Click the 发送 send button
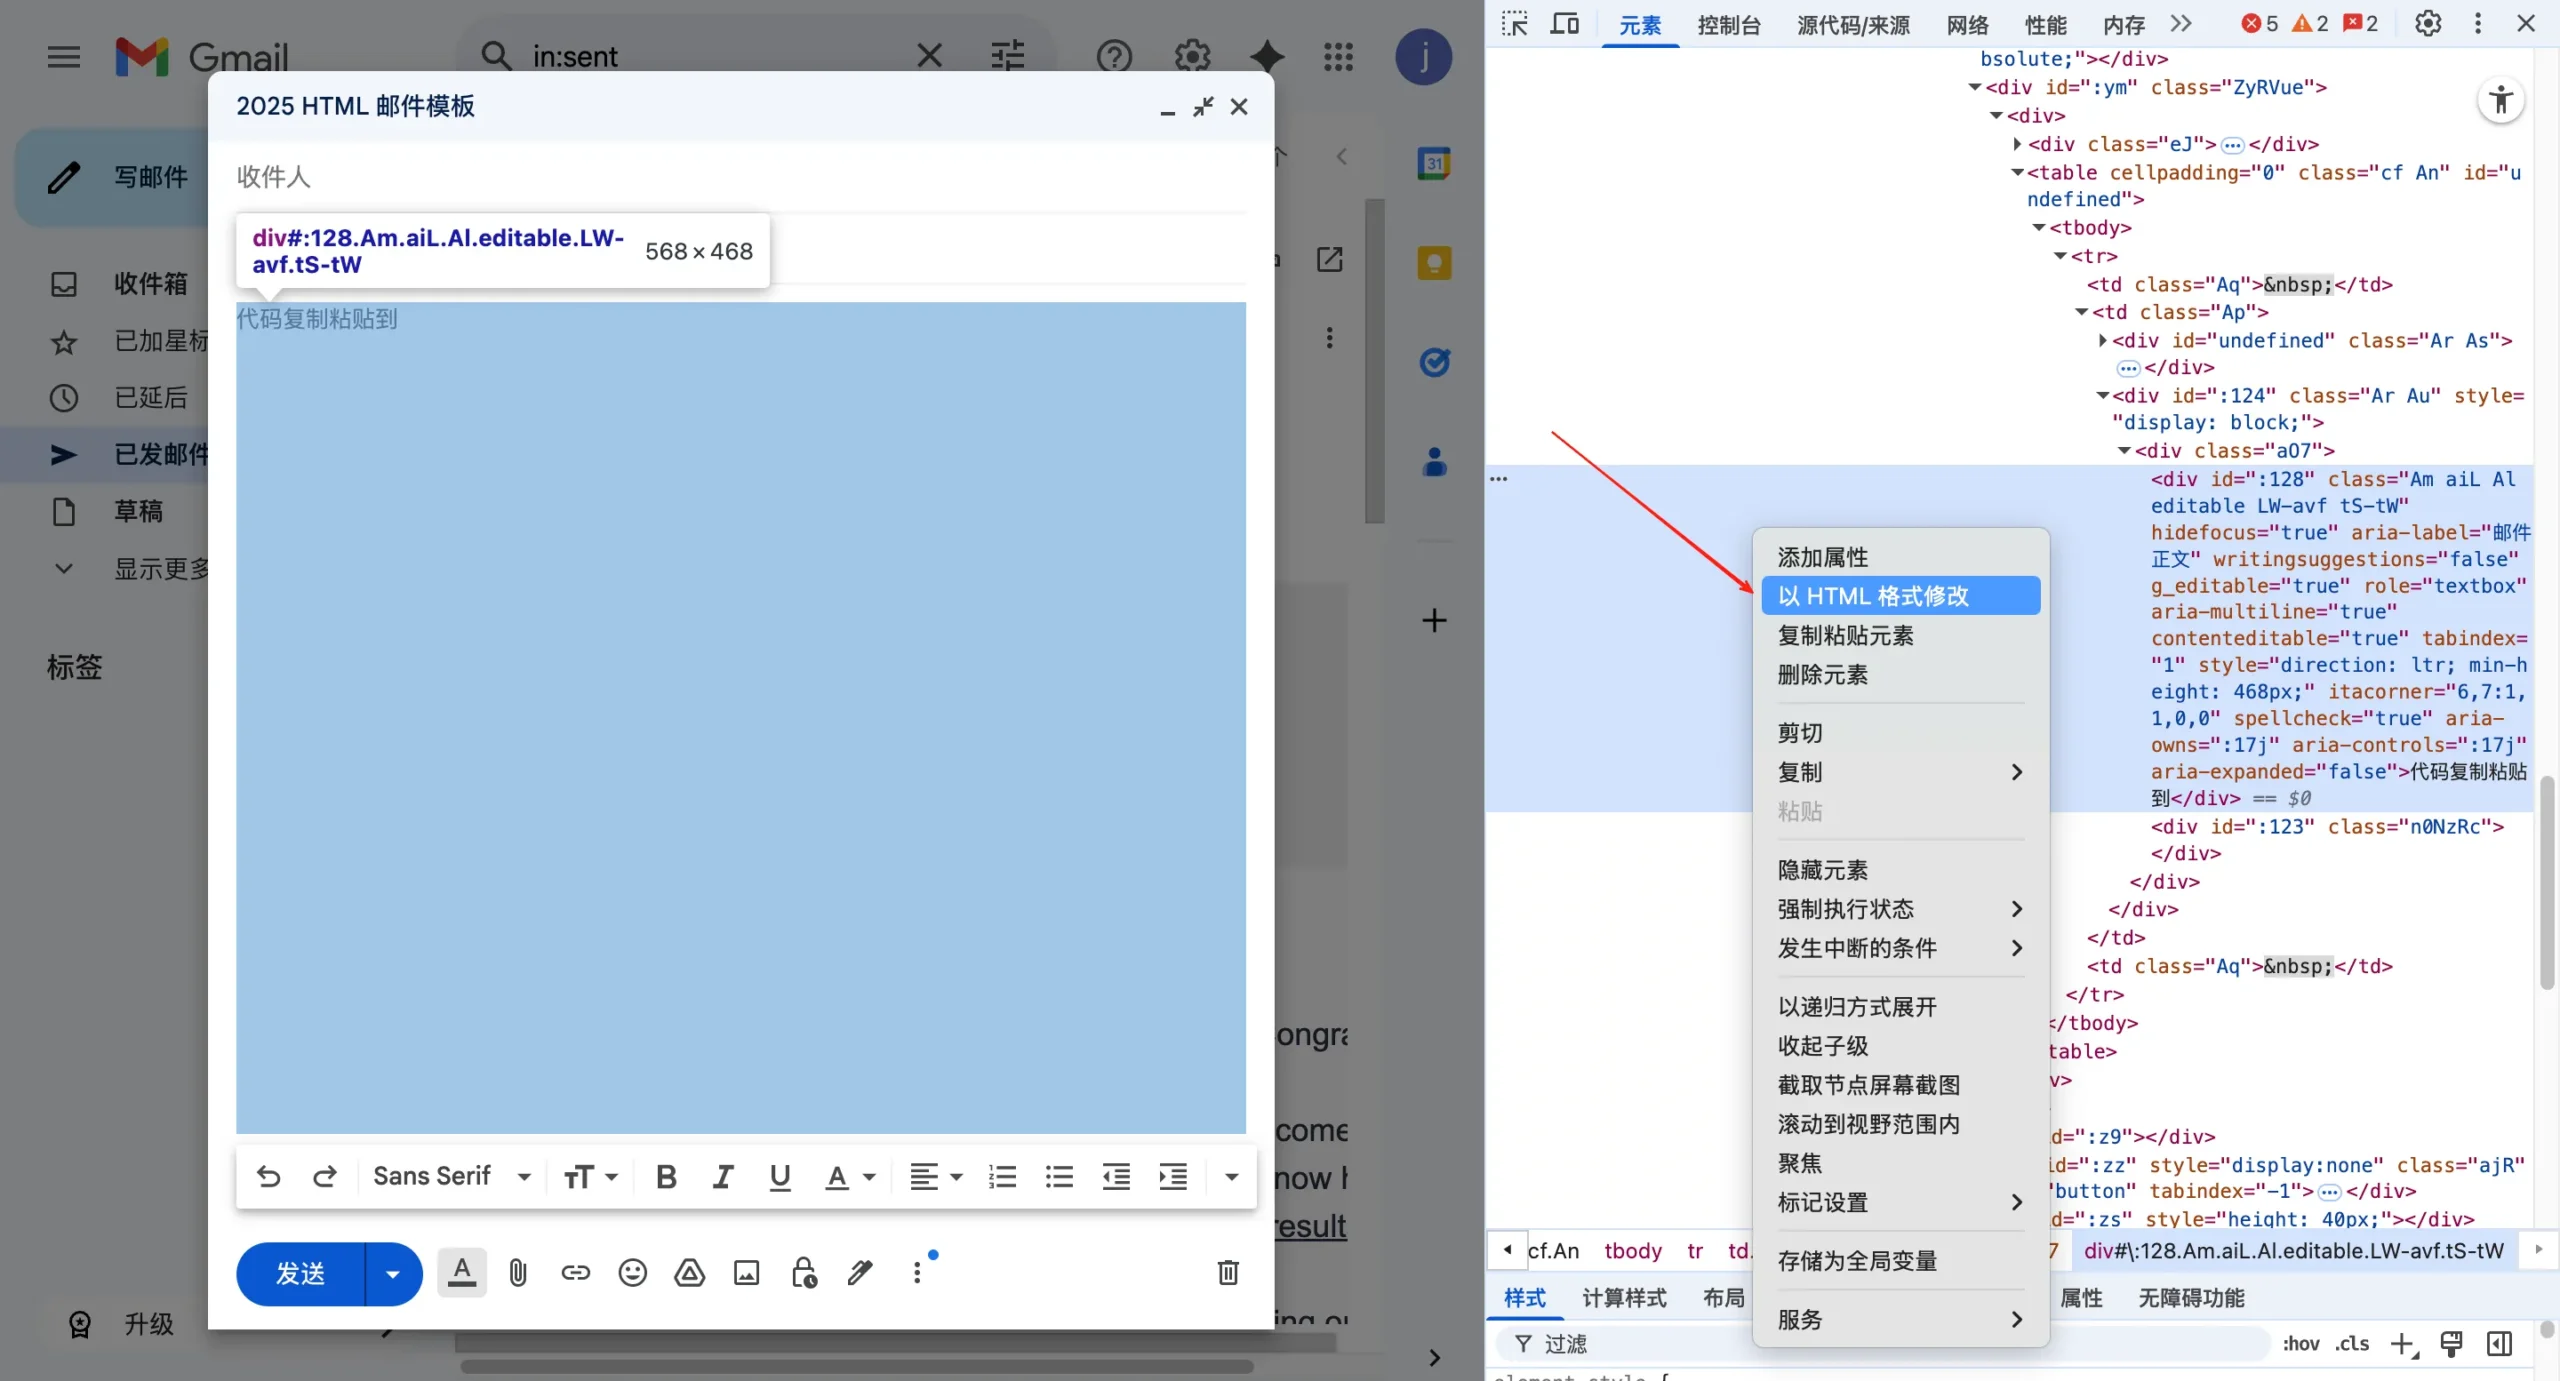Screen dimensions: 2560x1381 [x=300, y=1273]
